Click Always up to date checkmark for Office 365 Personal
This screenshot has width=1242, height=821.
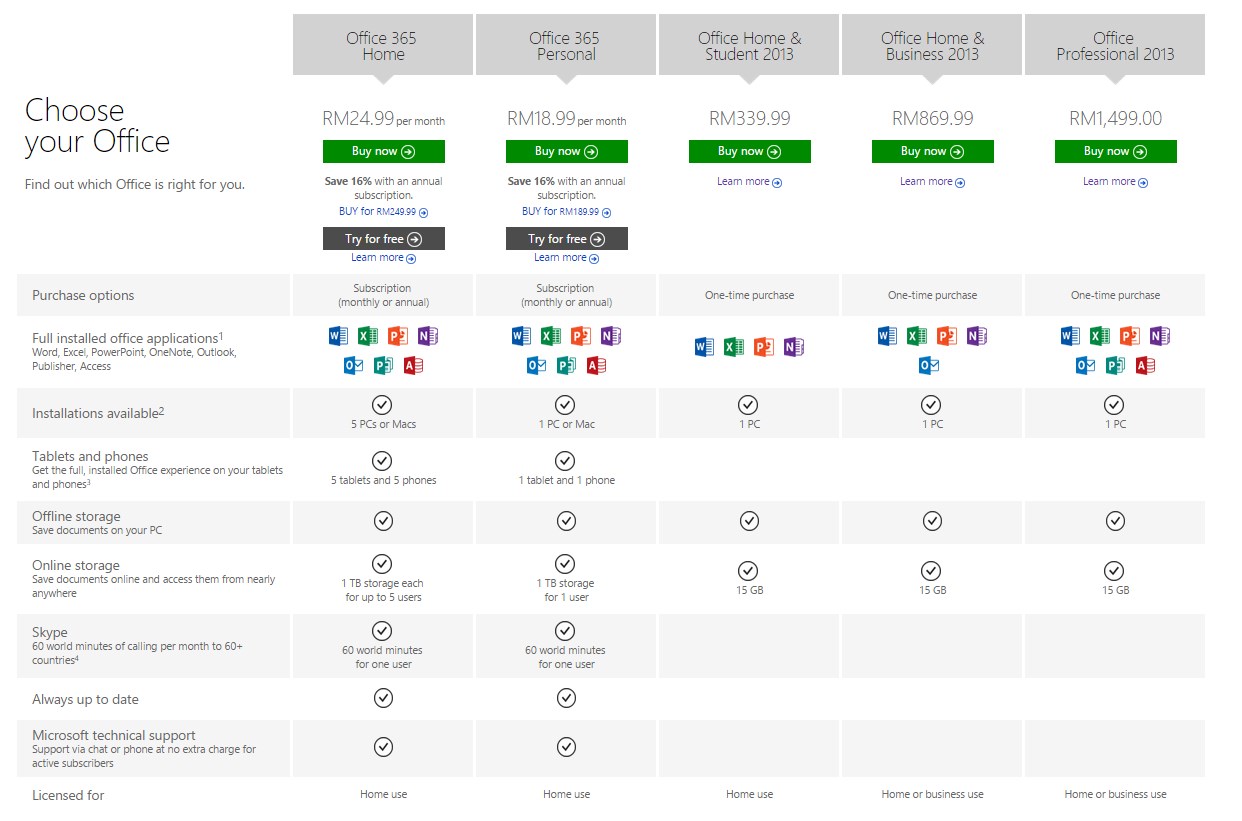click(566, 698)
